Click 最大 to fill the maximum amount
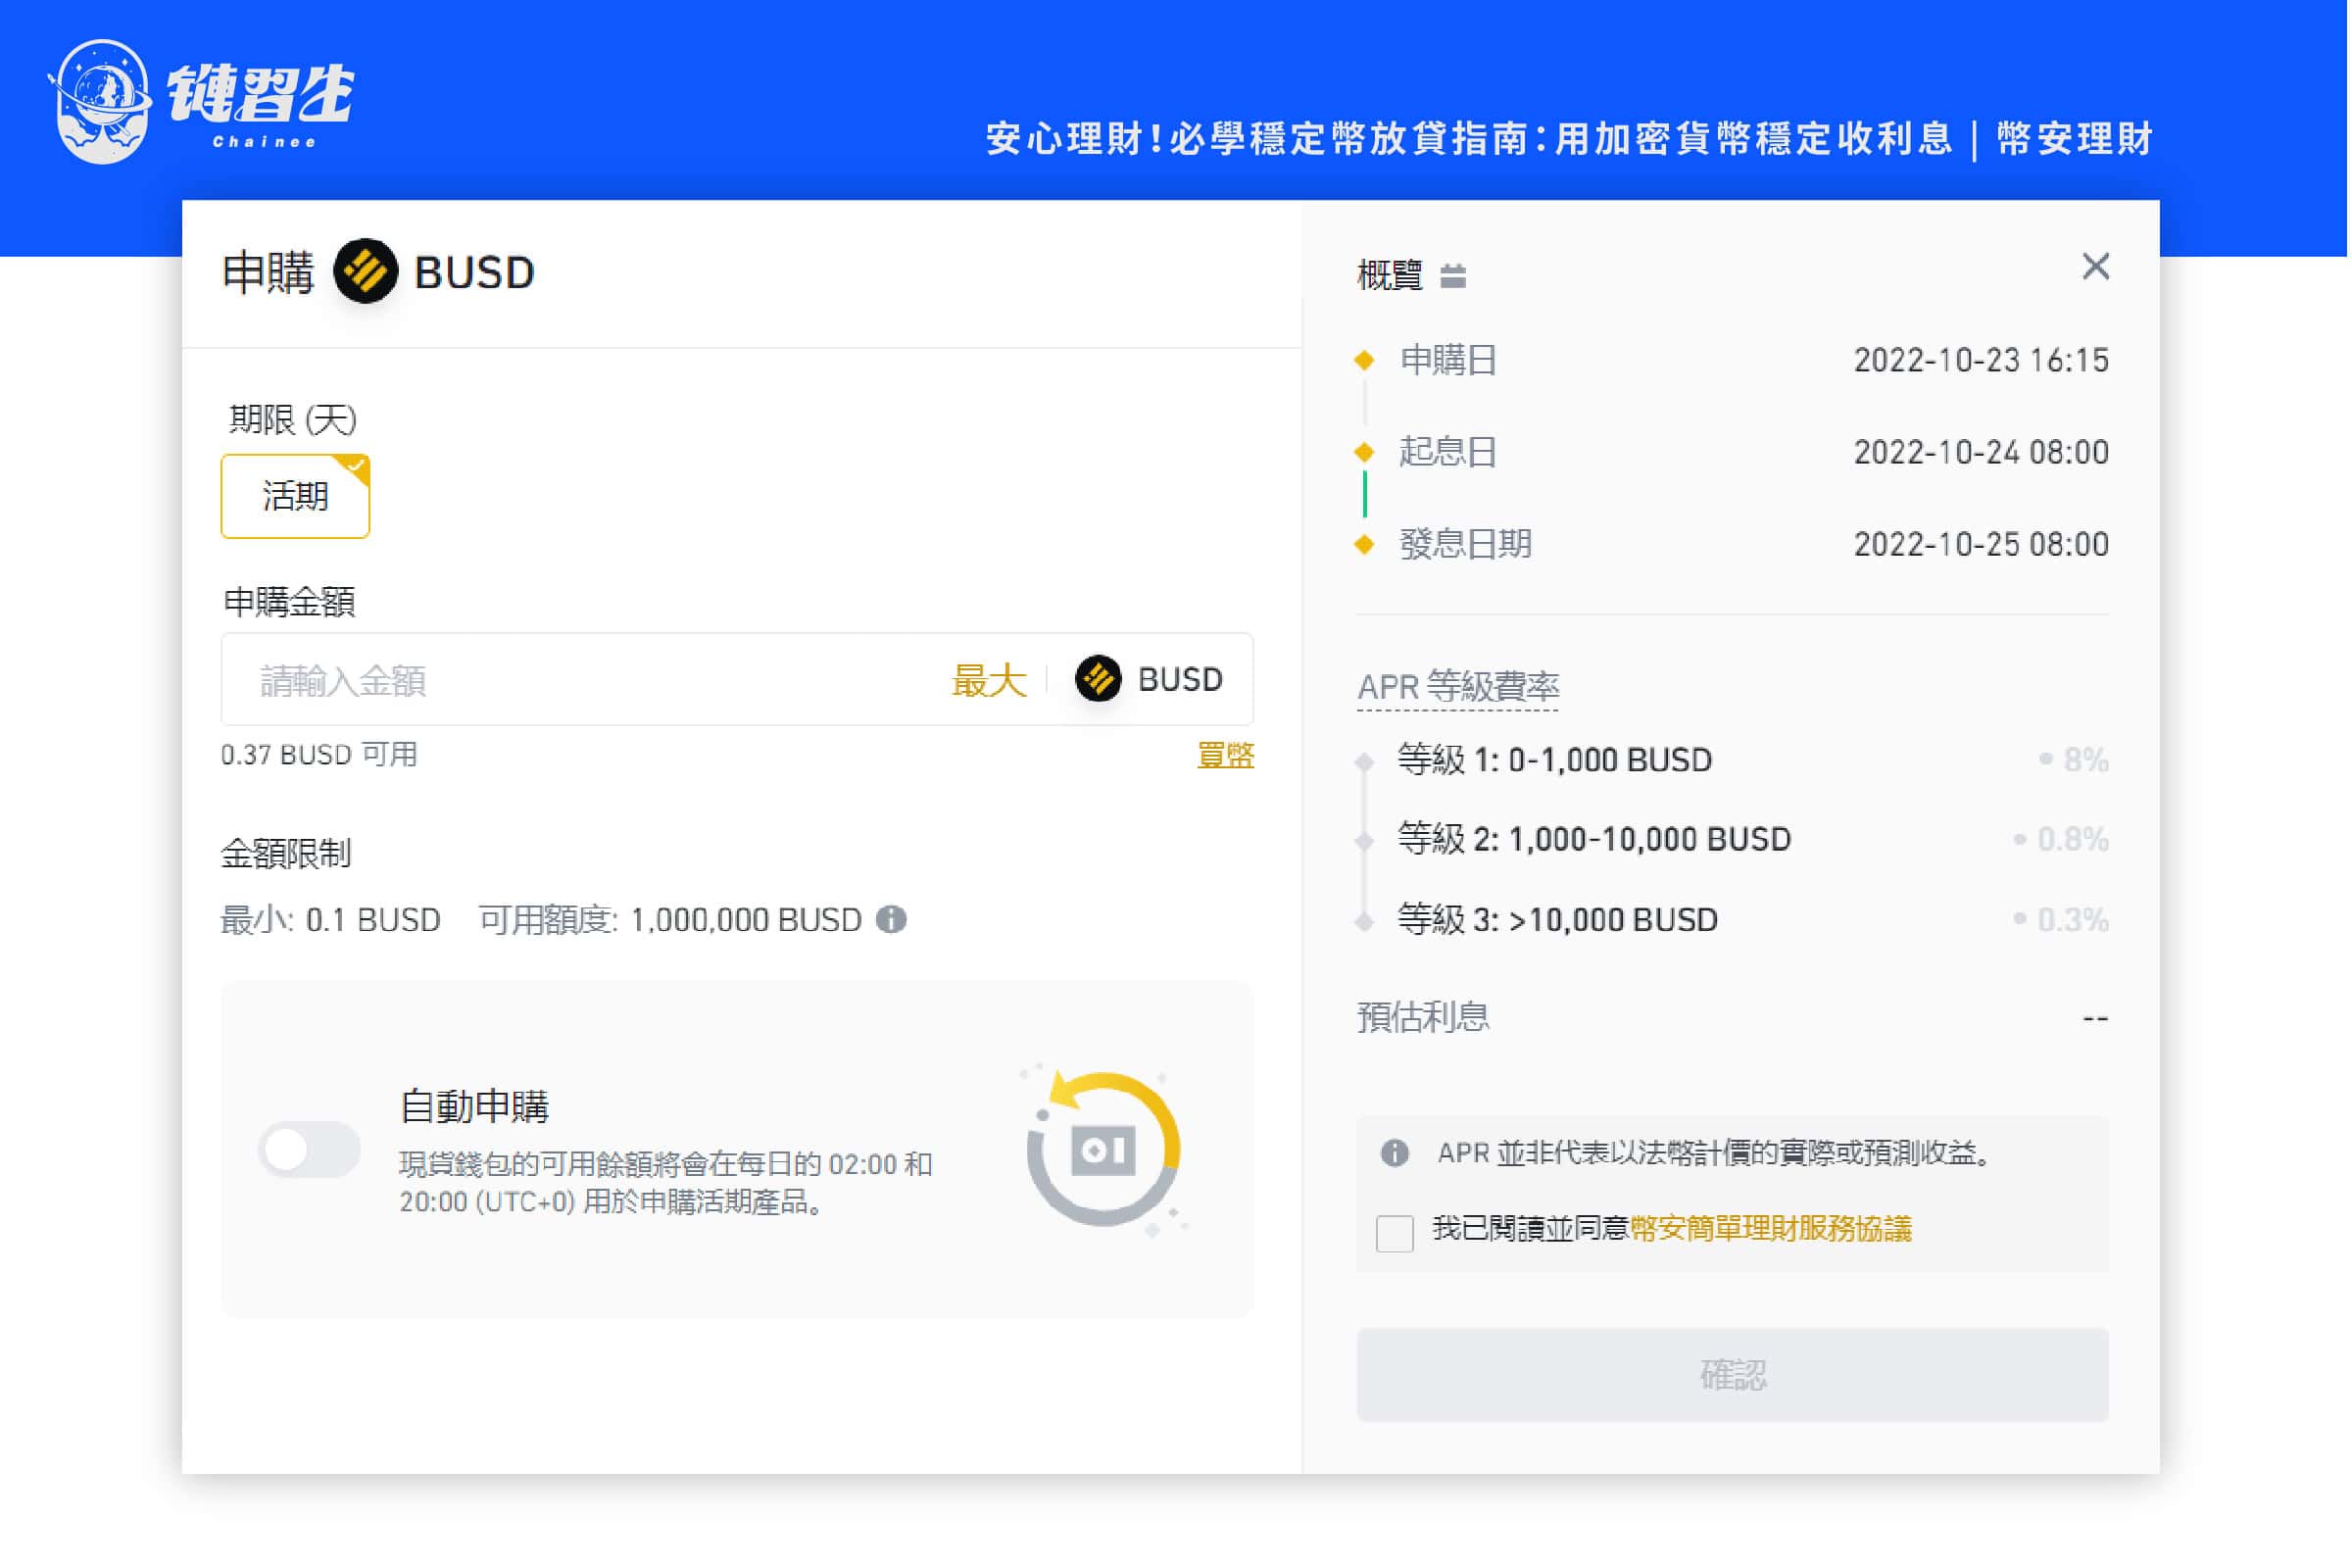The width and height of the screenshot is (2352, 1568). [x=990, y=681]
